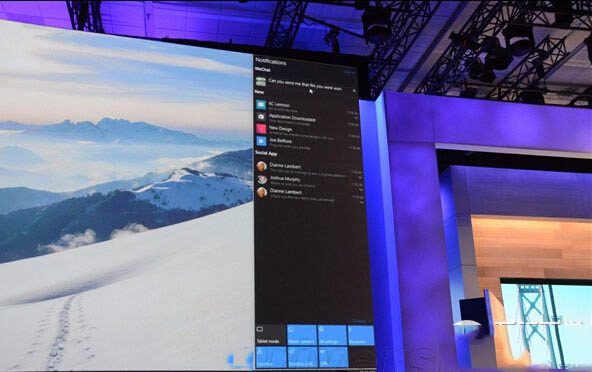592x372 pixels.
Task: Open the All settings quick action tile
Action: pyautogui.click(x=332, y=335)
